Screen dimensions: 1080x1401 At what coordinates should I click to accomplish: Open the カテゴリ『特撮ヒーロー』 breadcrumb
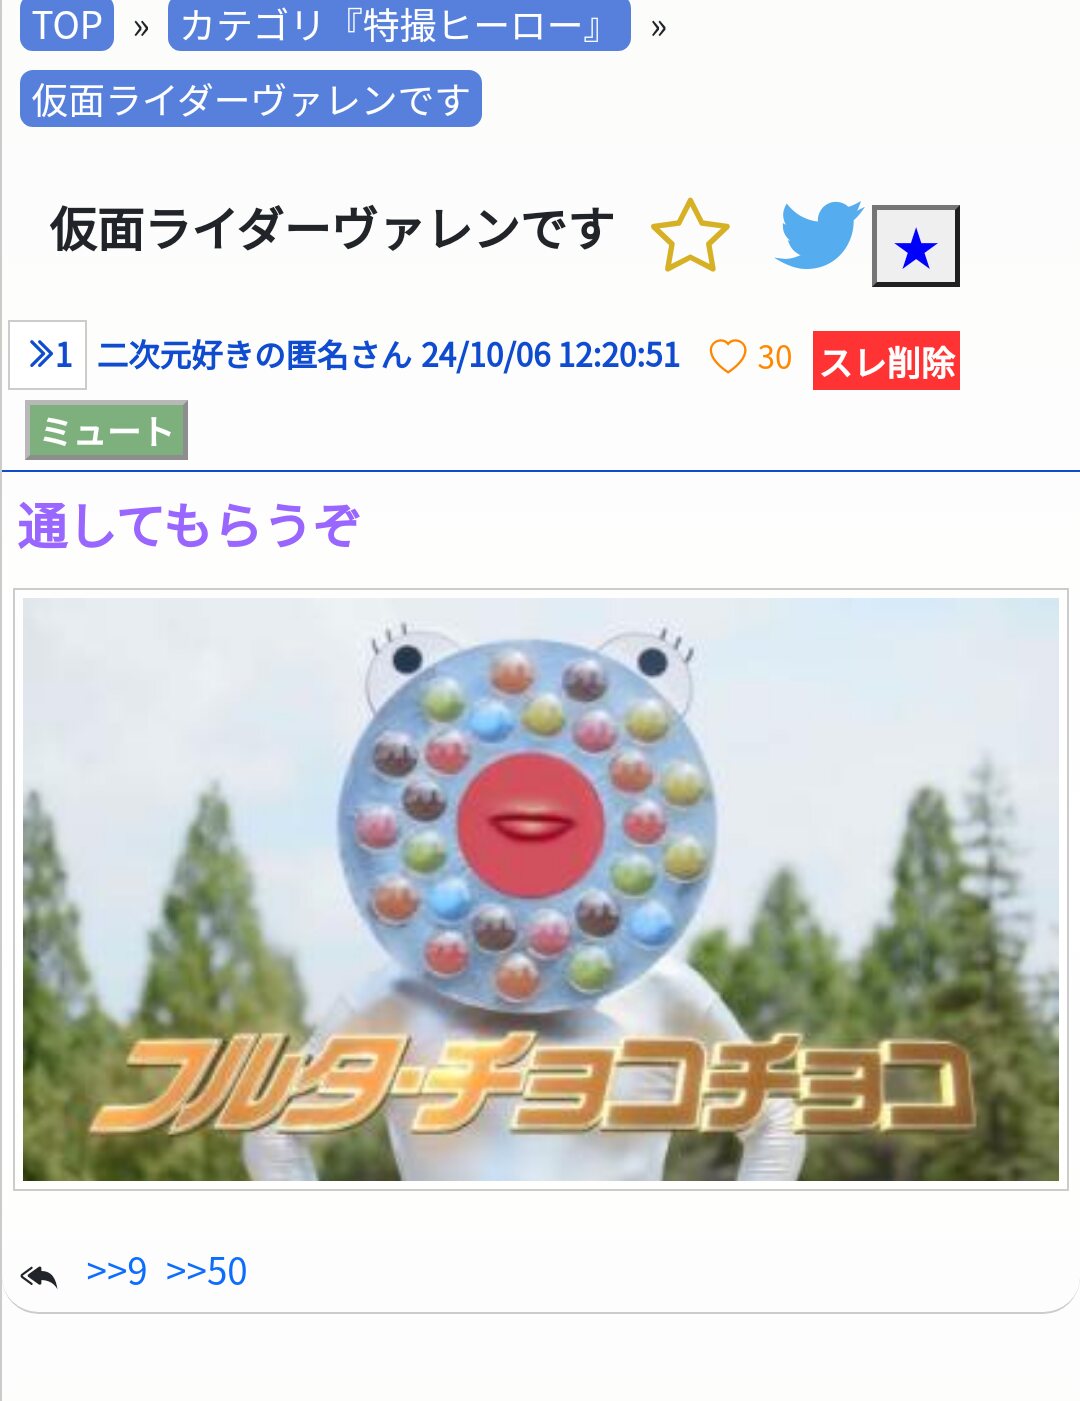pos(399,25)
